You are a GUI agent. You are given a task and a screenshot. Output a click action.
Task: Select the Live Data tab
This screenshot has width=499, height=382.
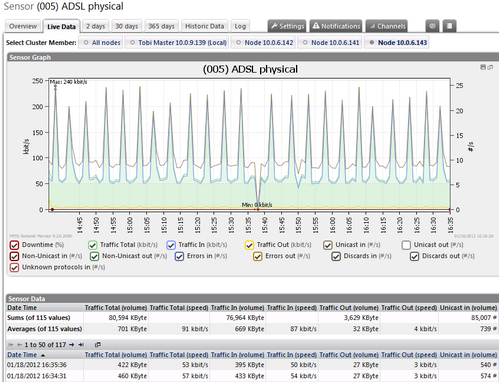(61, 27)
